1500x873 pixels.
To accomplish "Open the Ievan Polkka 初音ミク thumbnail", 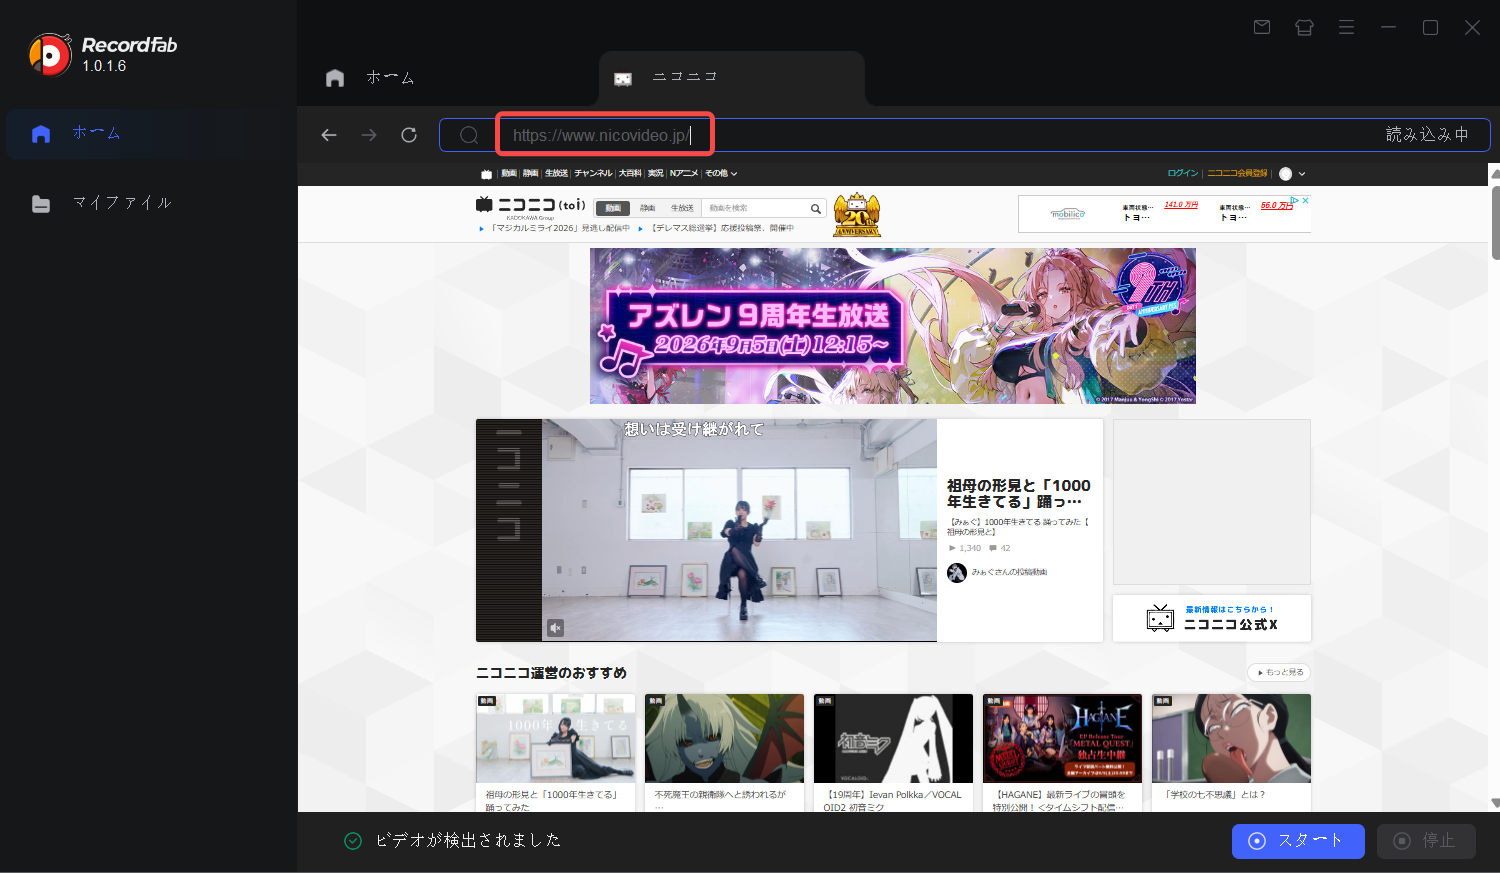I will pyautogui.click(x=893, y=738).
